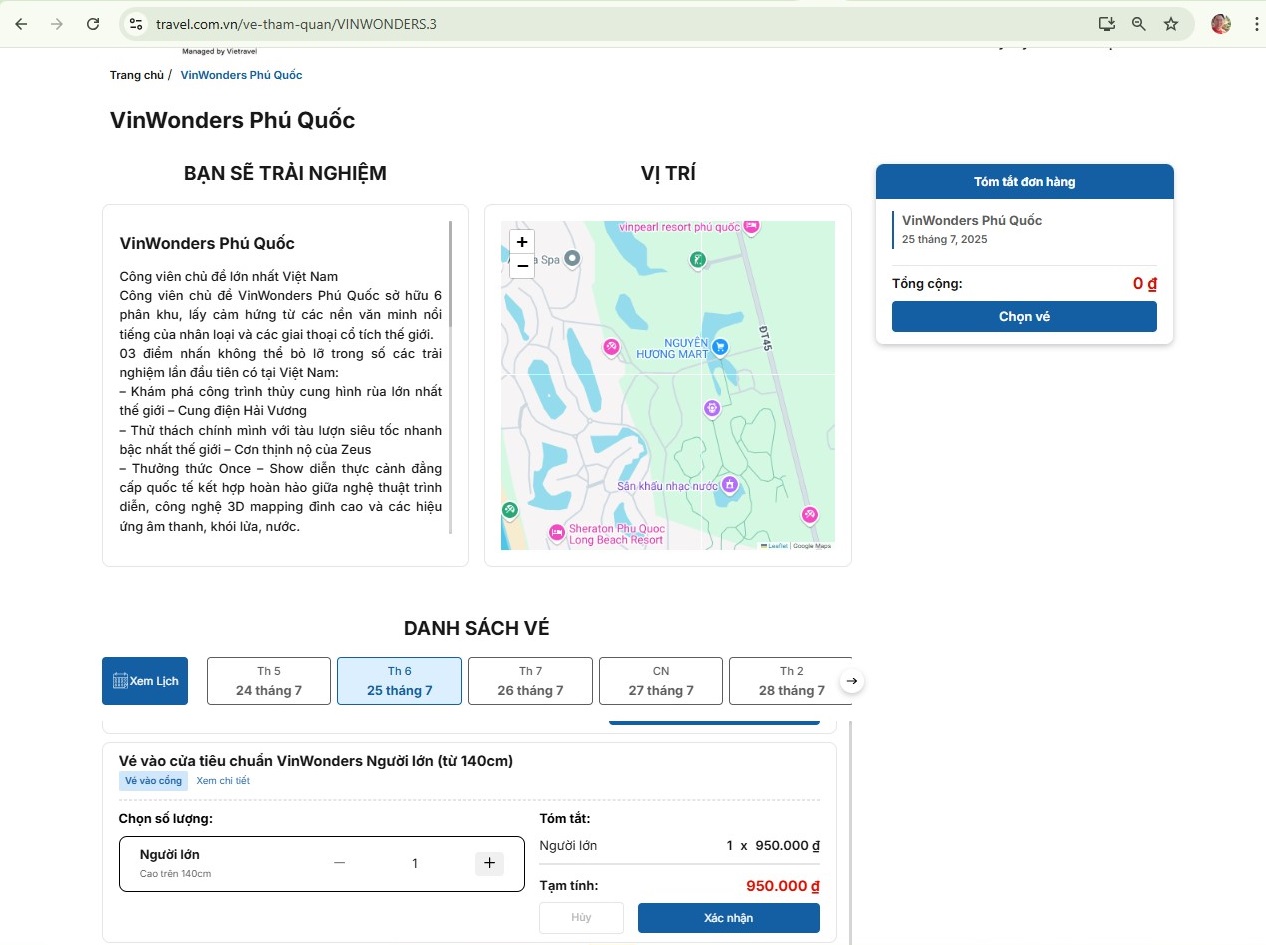The width and height of the screenshot is (1266, 945).
Task: Select Sân khấu nhạc nước marker
Action: [730, 485]
